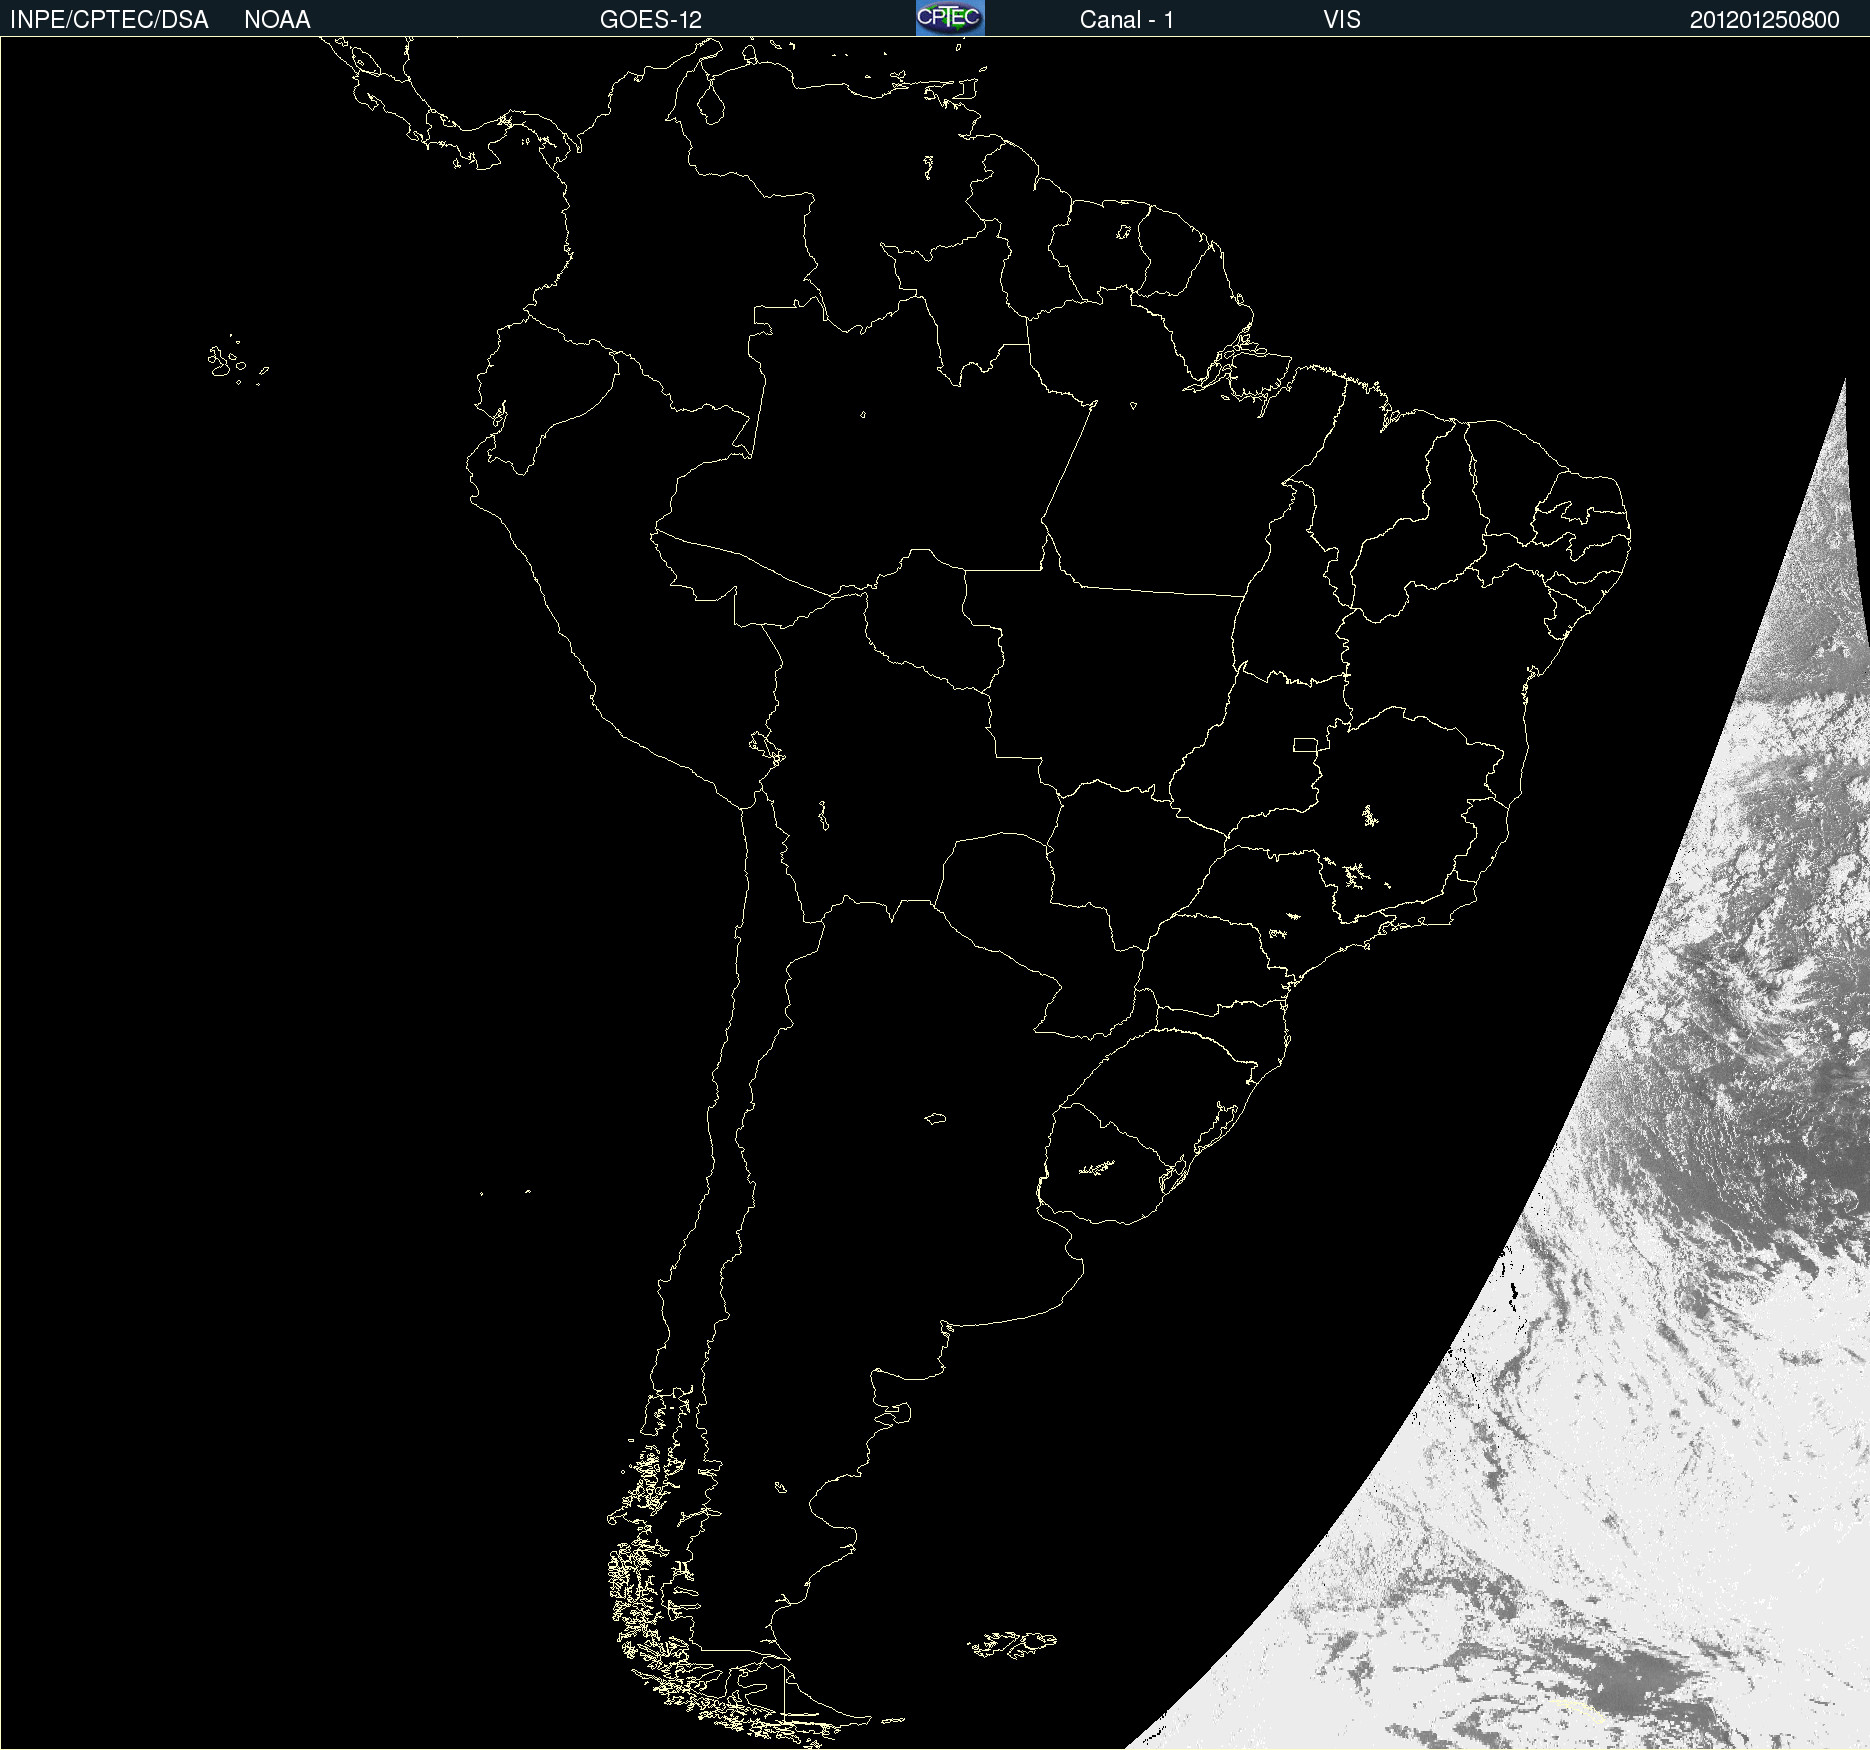1870x1750 pixels.
Task: Click the CPTEC logo in header
Action: [950, 18]
